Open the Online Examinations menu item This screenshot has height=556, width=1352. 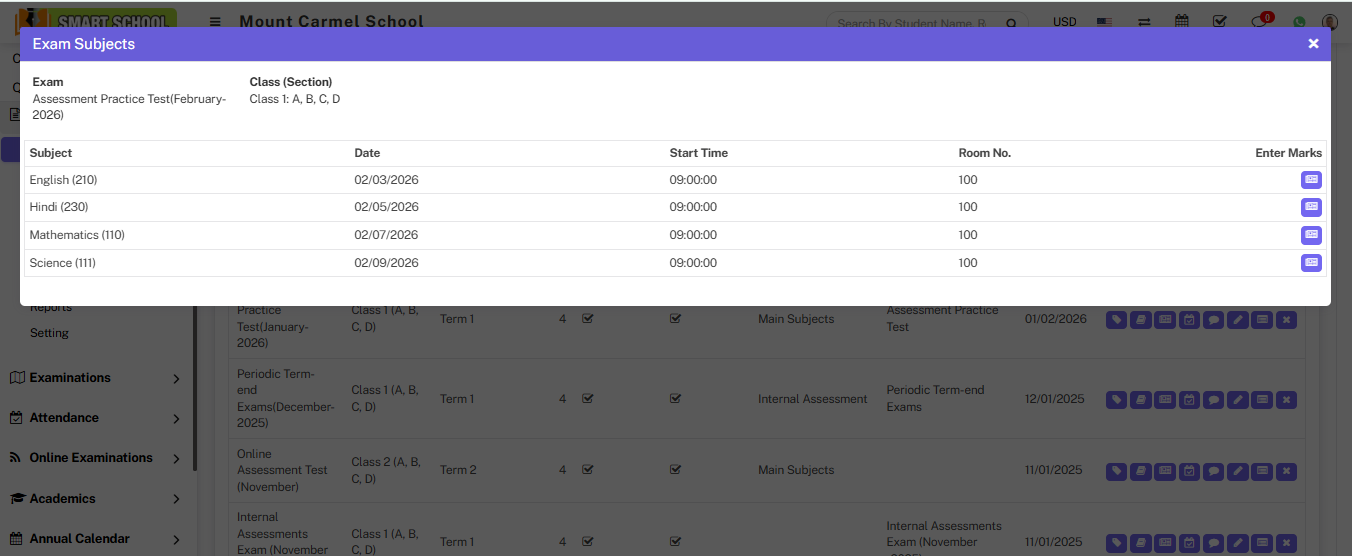[95, 458]
